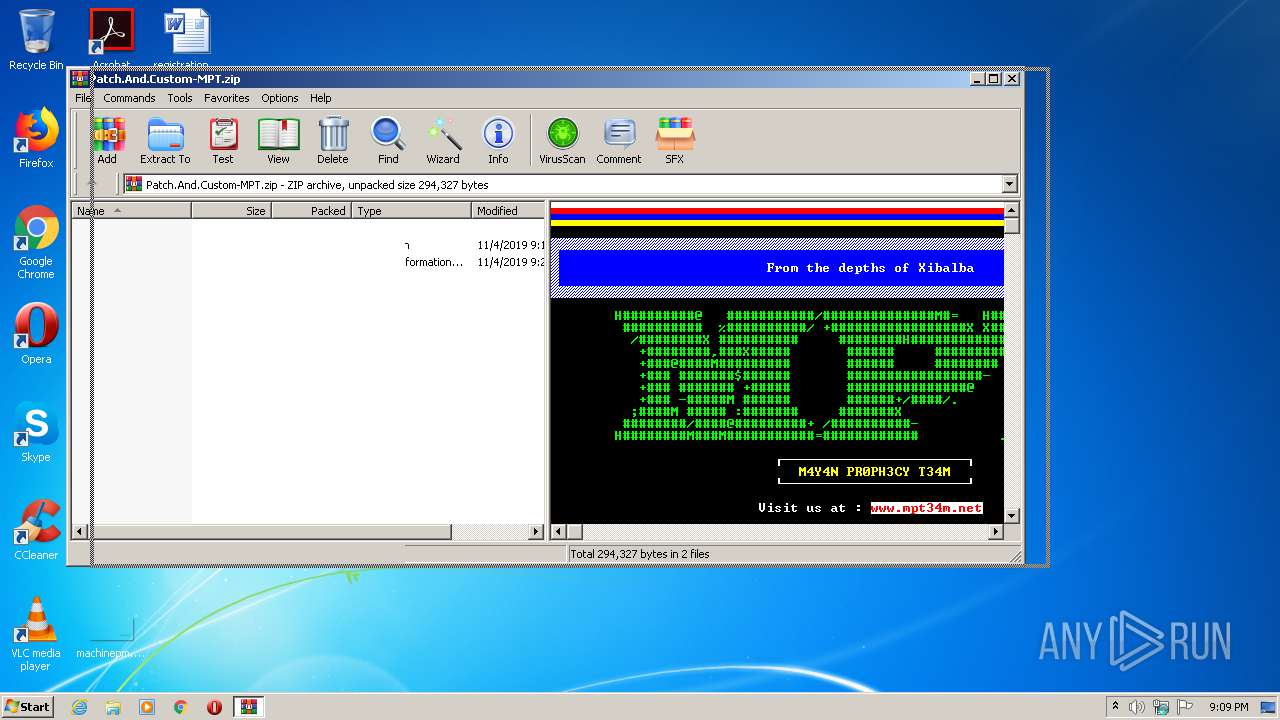Click comment pane scroll down arrow
Viewport: 1280px width, 720px height.
(1011, 516)
